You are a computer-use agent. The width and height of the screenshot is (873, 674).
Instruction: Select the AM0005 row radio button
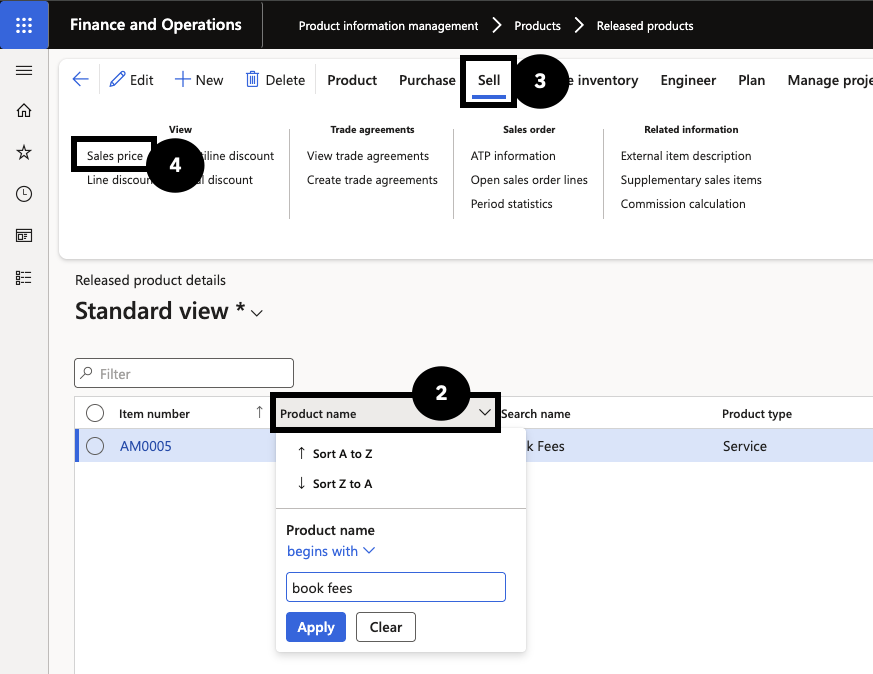tap(95, 446)
